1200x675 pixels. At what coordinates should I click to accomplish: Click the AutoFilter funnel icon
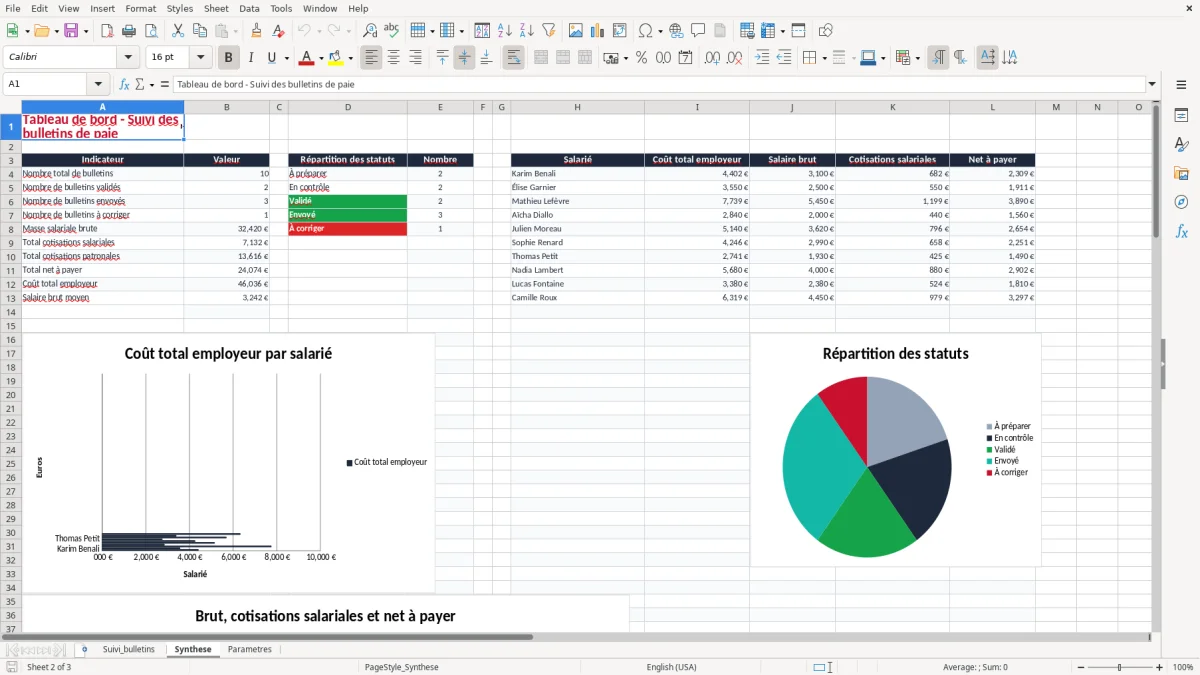coord(549,31)
